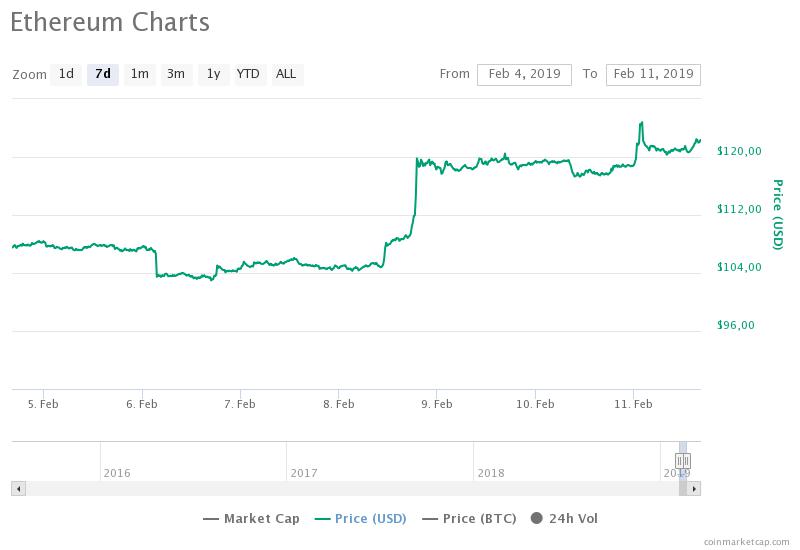The width and height of the screenshot is (800, 550).
Task: Select the 7d zoom range
Action: click(102, 74)
